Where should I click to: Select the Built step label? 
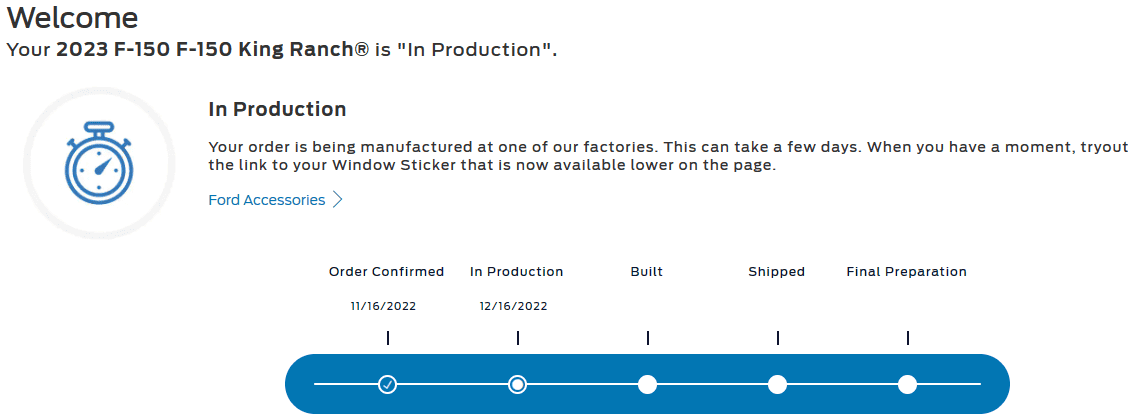click(x=646, y=272)
